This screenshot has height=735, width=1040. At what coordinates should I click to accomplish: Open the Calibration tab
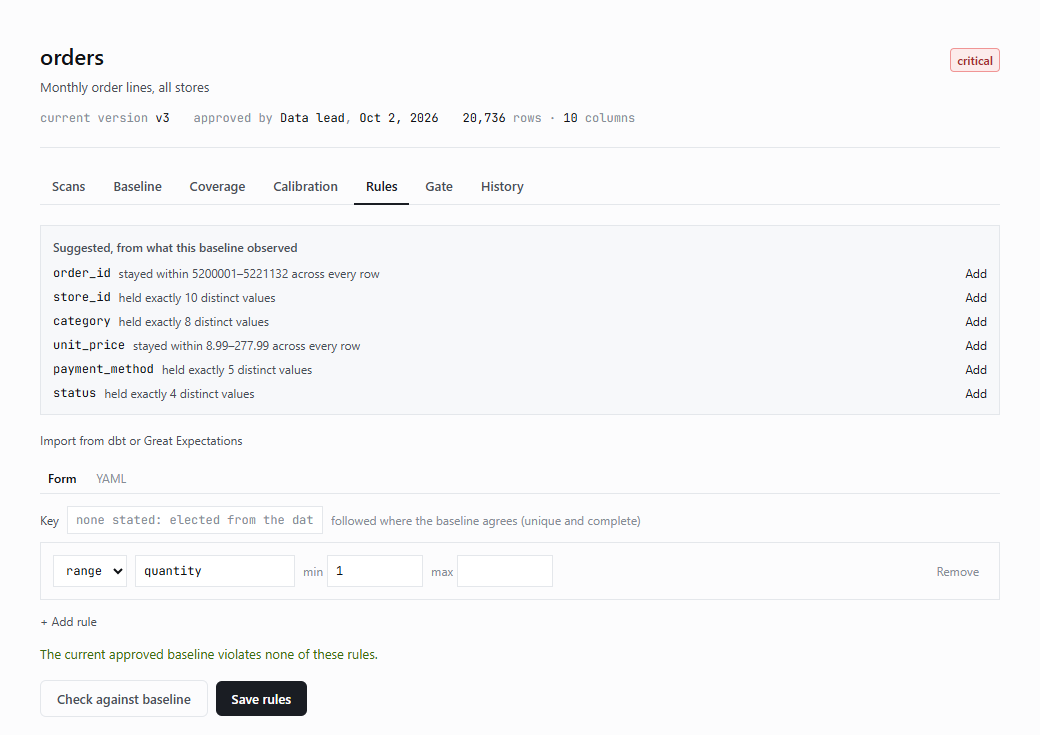click(x=305, y=186)
